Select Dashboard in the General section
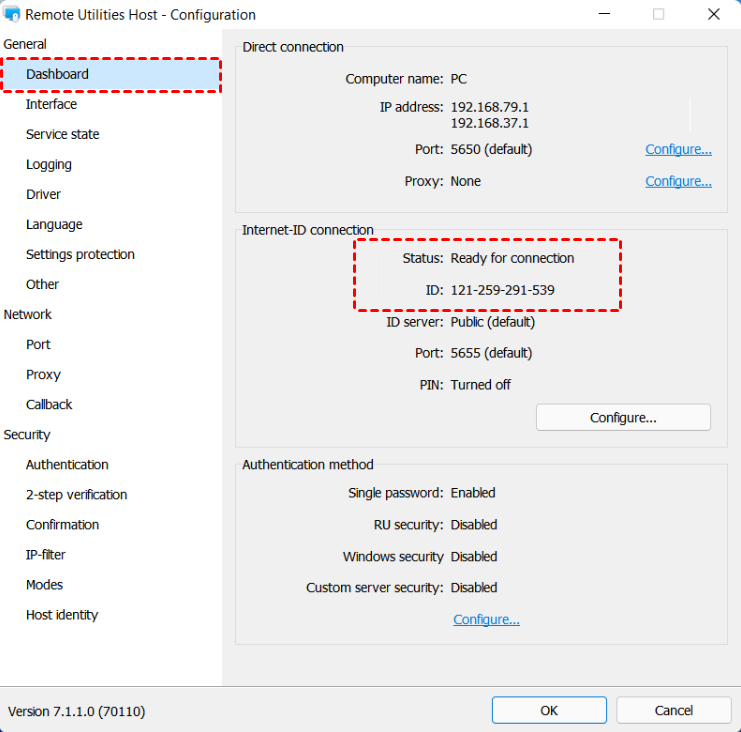This screenshot has height=732, width=741. point(57,74)
